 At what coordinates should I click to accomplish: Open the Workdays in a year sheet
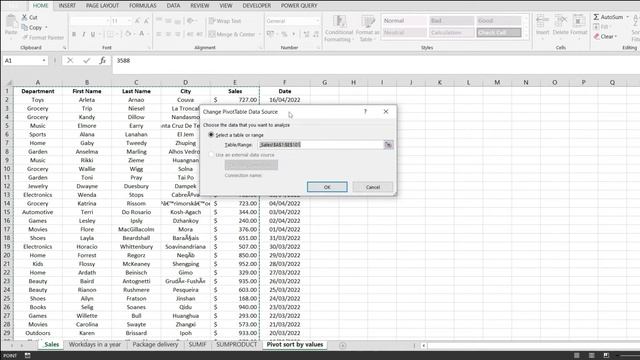click(95, 344)
